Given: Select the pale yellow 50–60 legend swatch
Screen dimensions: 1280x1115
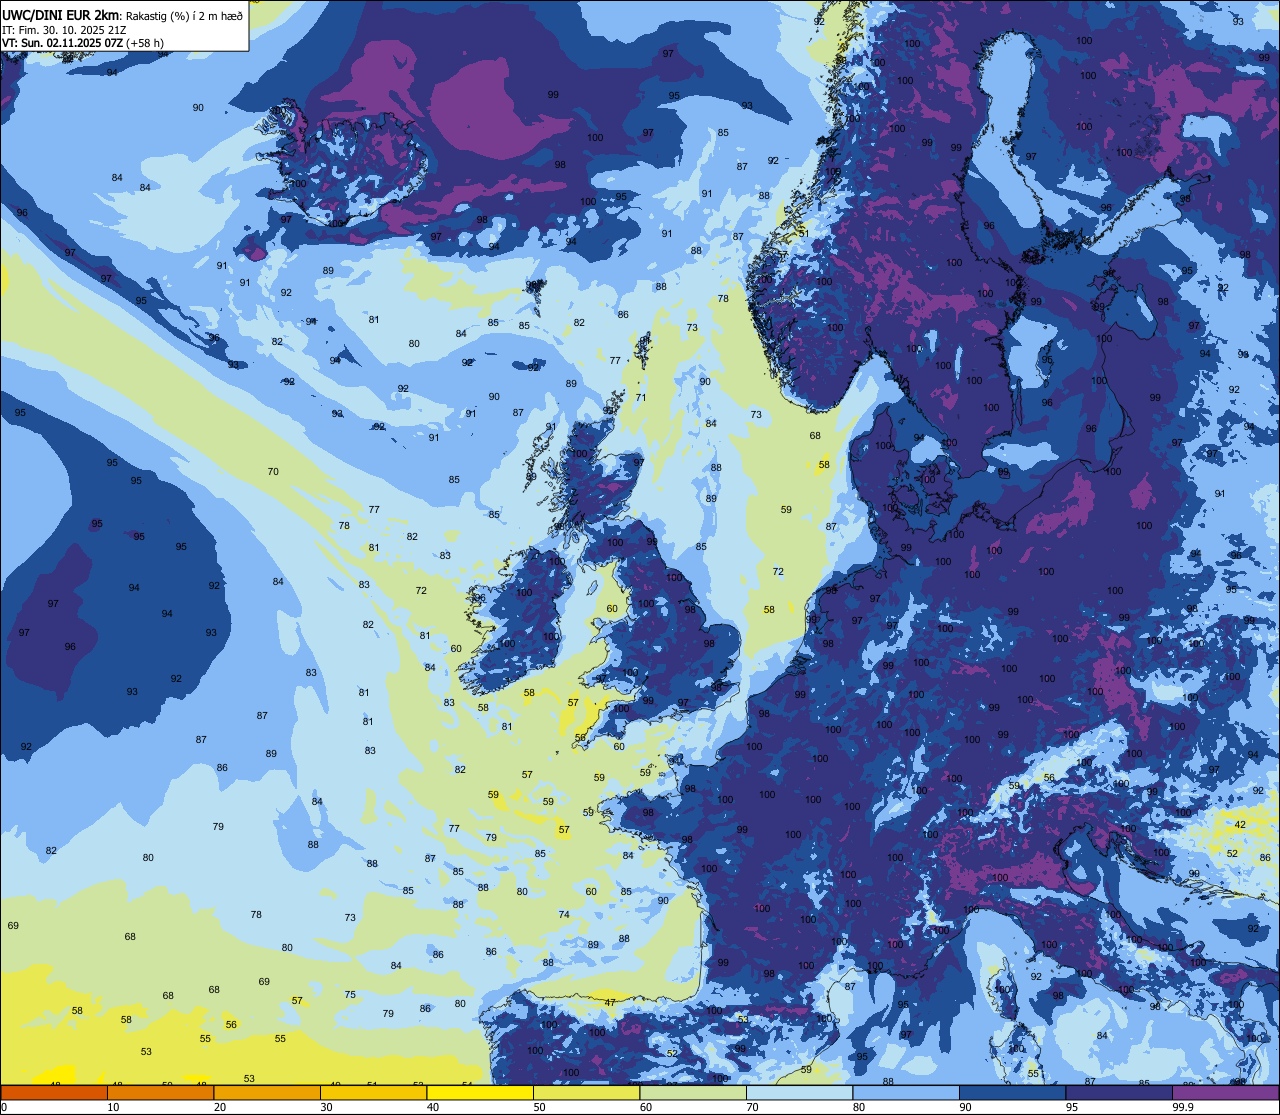Looking at the screenshot, I should coord(586,1092).
